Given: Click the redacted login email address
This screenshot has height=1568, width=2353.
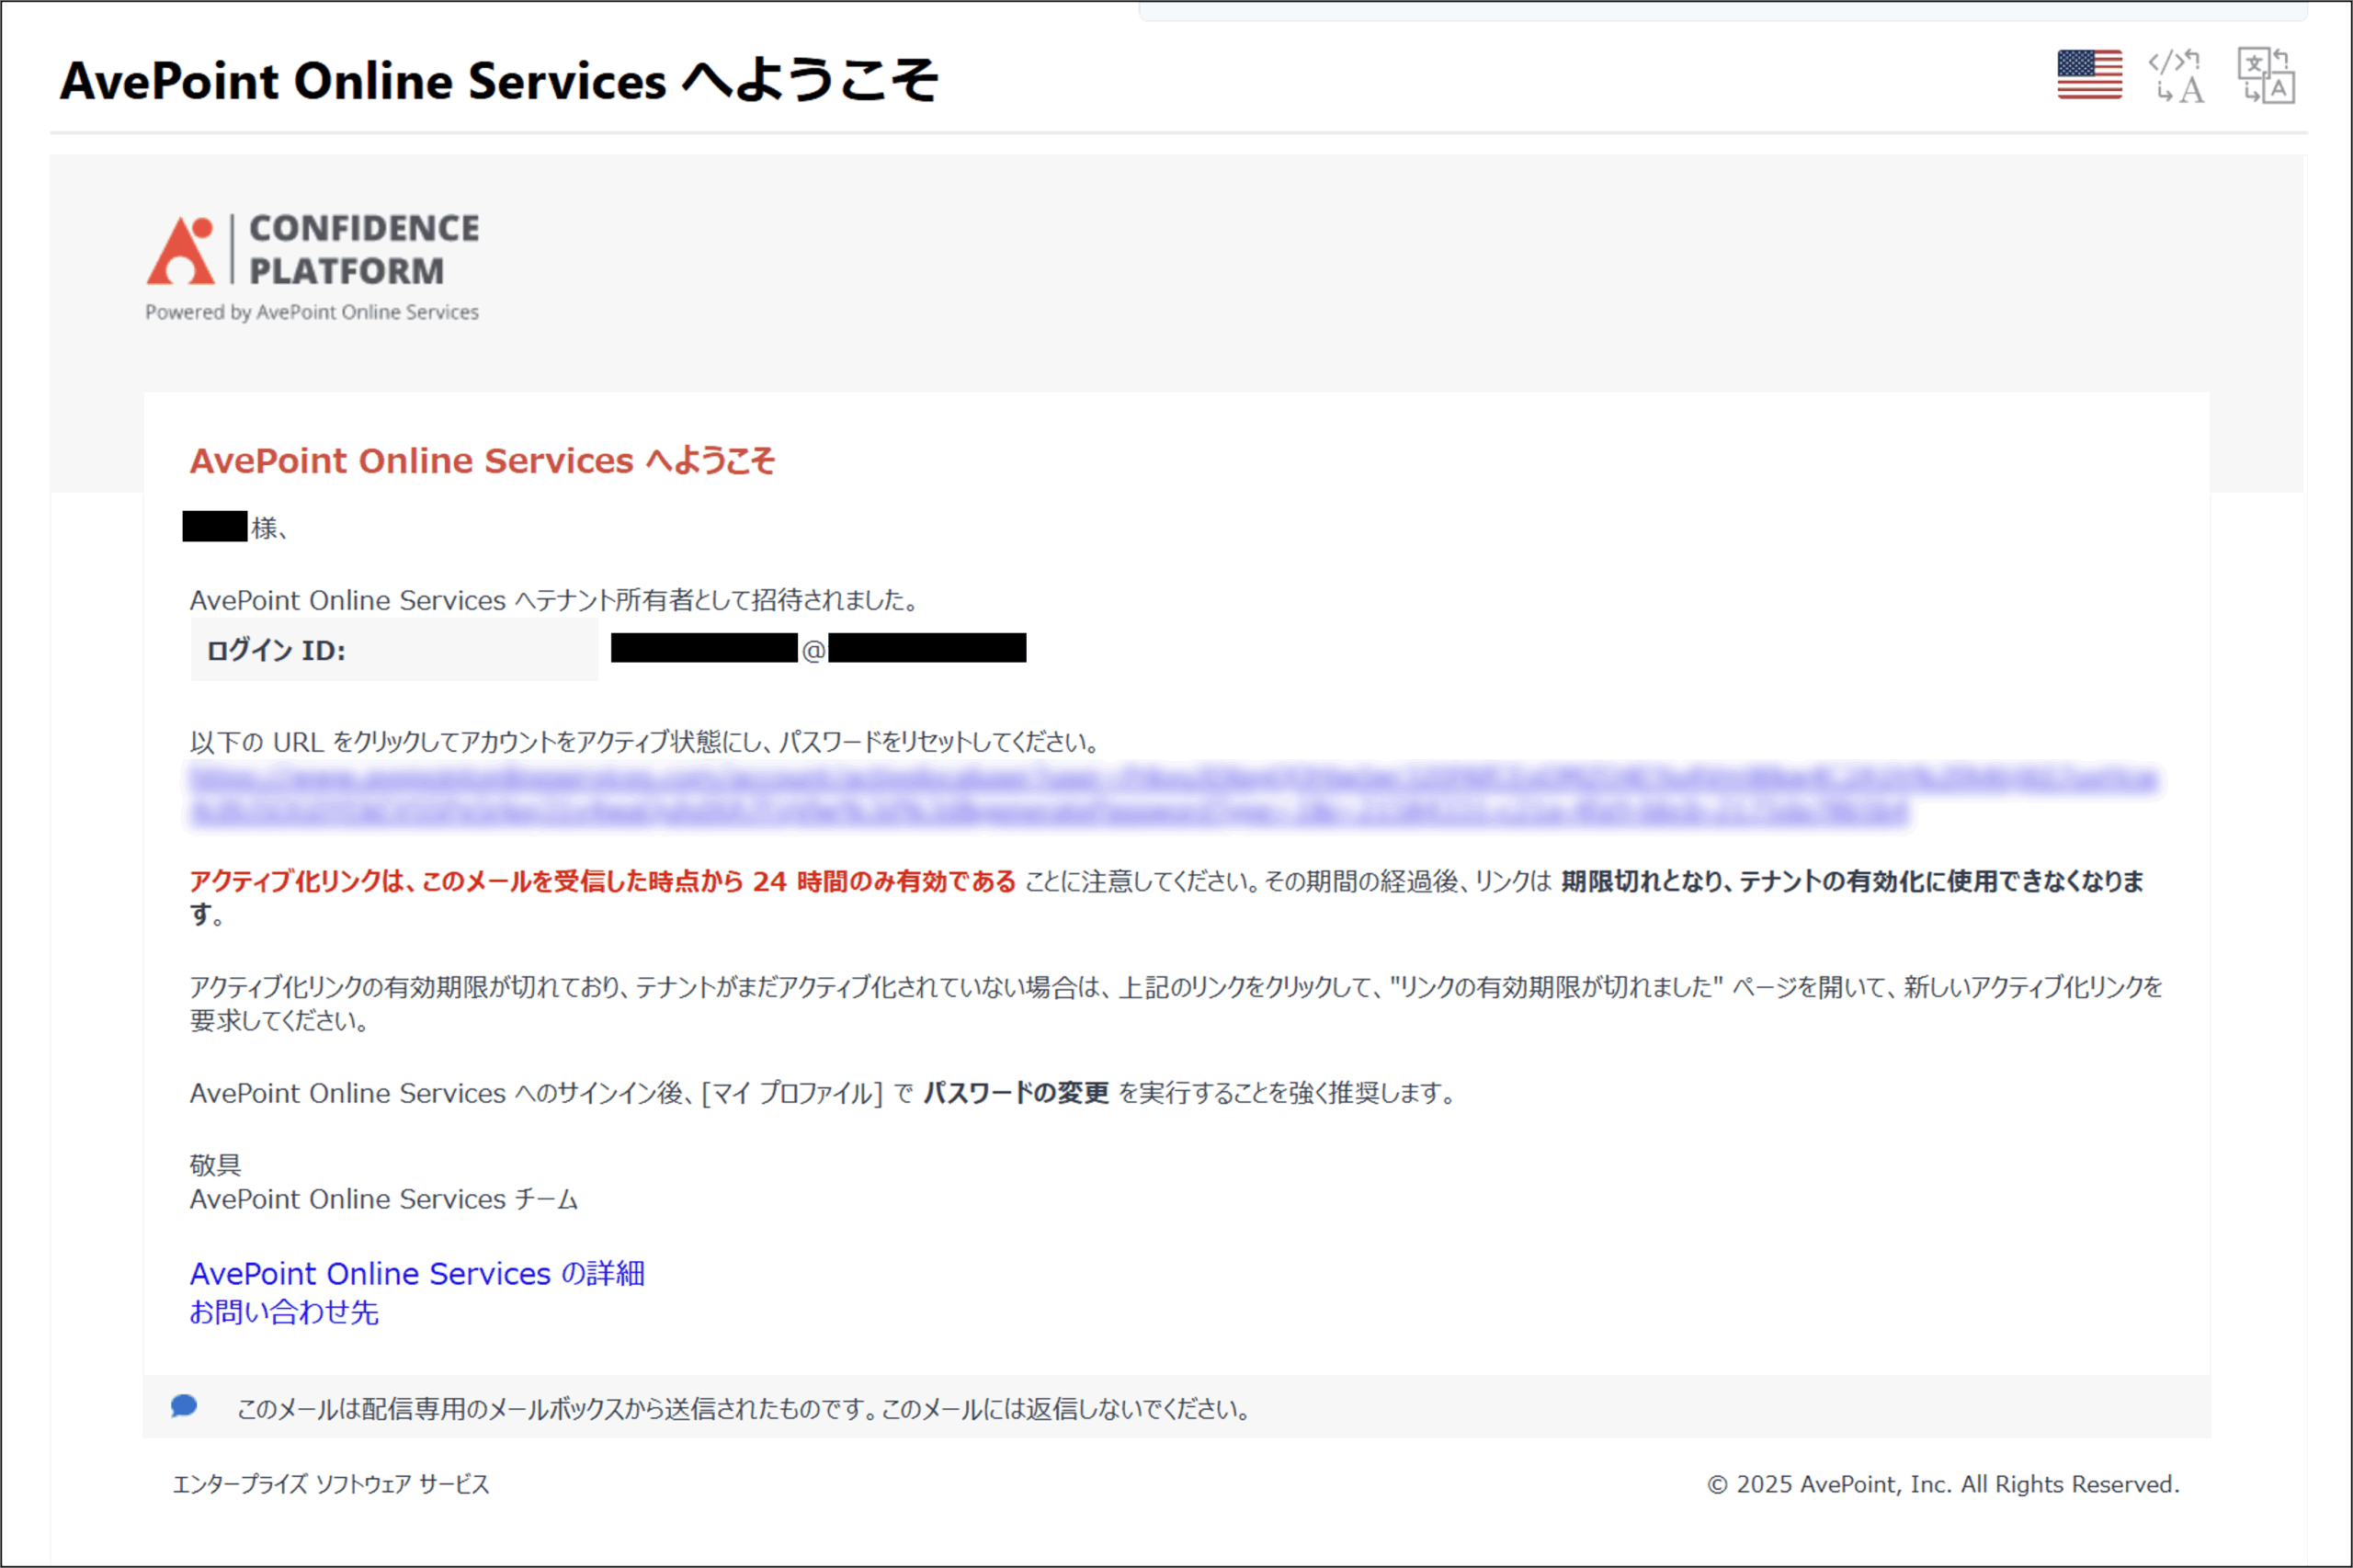Looking at the screenshot, I should coord(818,649).
